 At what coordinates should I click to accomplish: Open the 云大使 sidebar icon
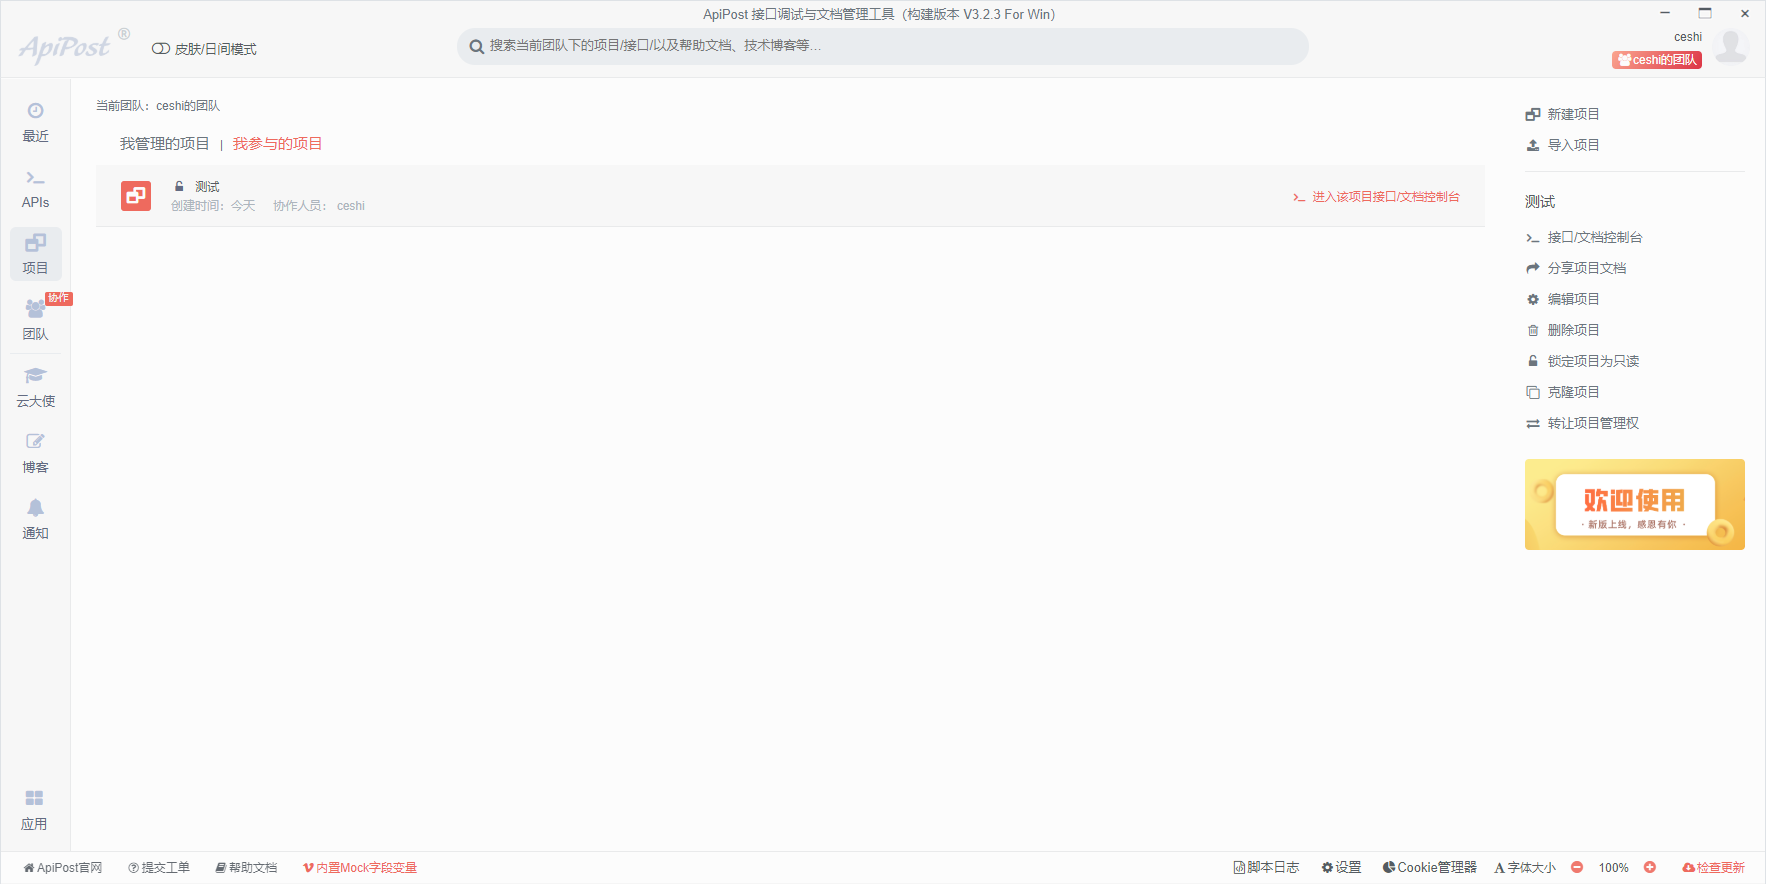(35, 387)
